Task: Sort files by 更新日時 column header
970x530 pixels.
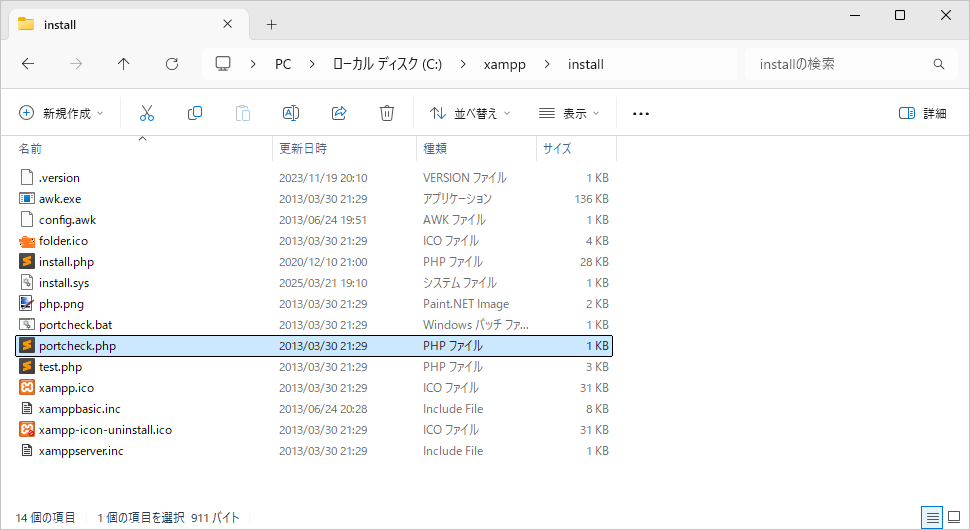Action: [303, 149]
